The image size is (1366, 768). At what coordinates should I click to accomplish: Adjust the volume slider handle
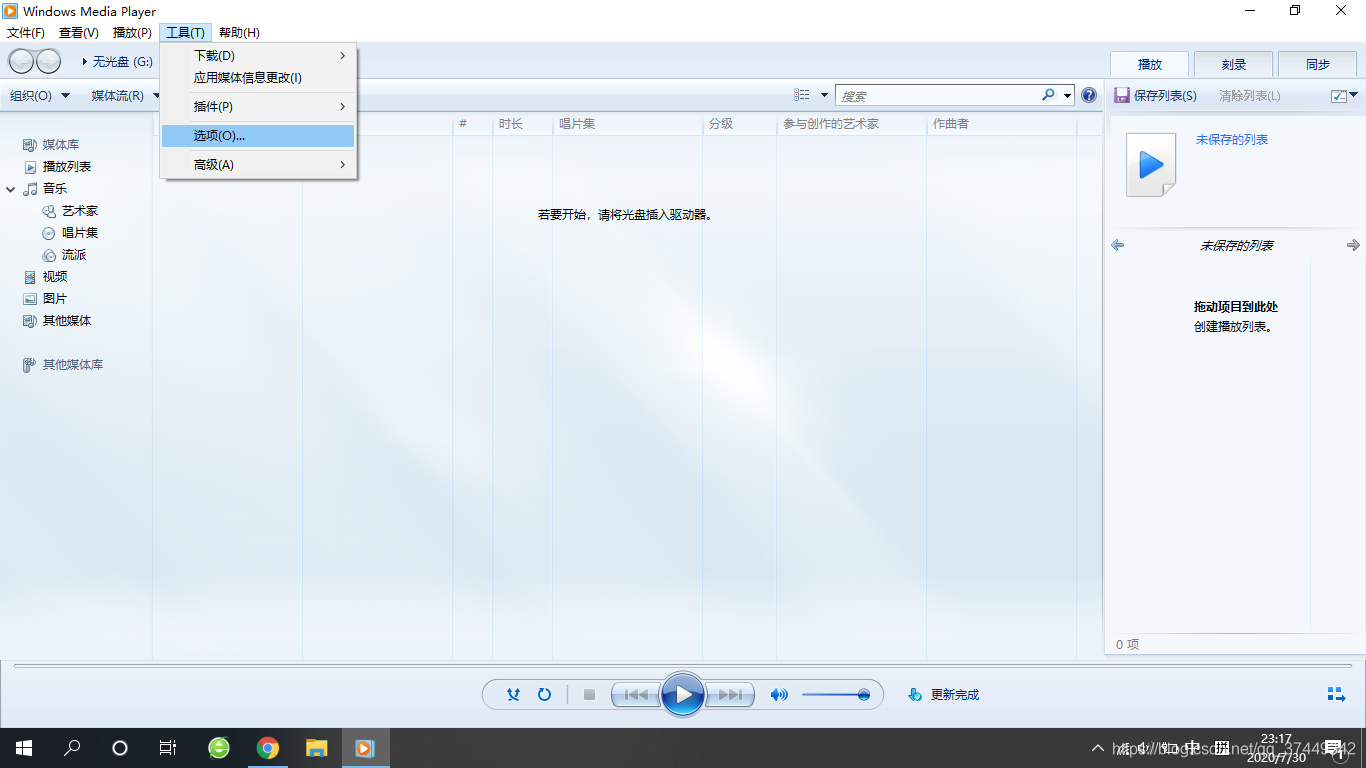(864, 694)
